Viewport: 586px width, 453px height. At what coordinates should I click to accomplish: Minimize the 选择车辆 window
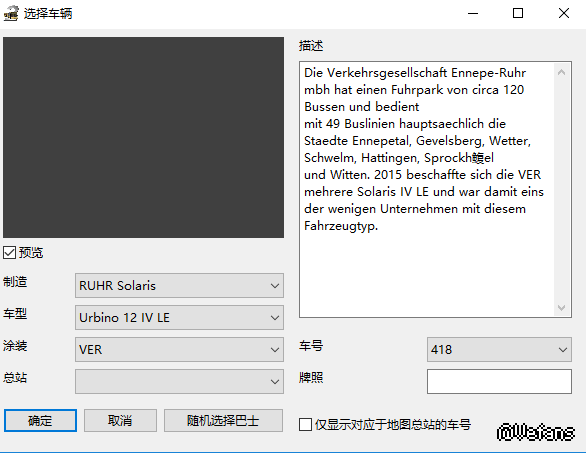473,13
